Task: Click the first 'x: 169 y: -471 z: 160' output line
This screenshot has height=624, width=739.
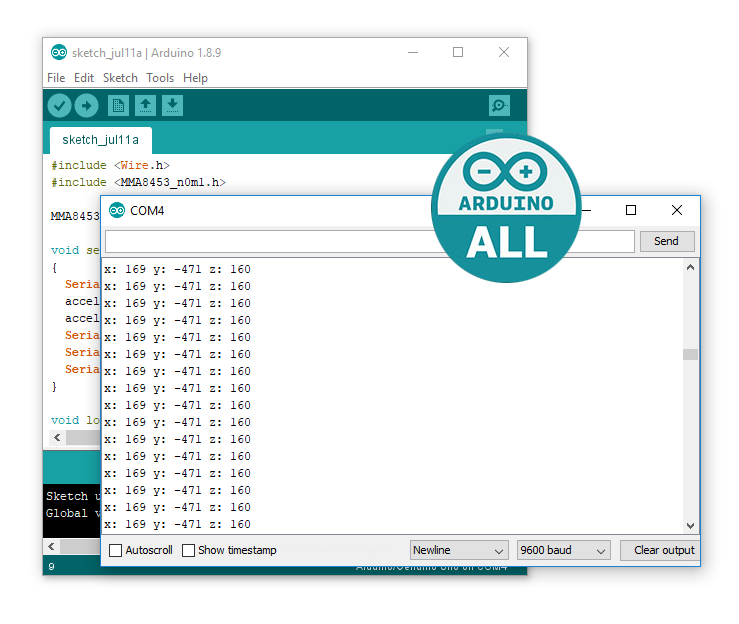Action: pos(177,270)
